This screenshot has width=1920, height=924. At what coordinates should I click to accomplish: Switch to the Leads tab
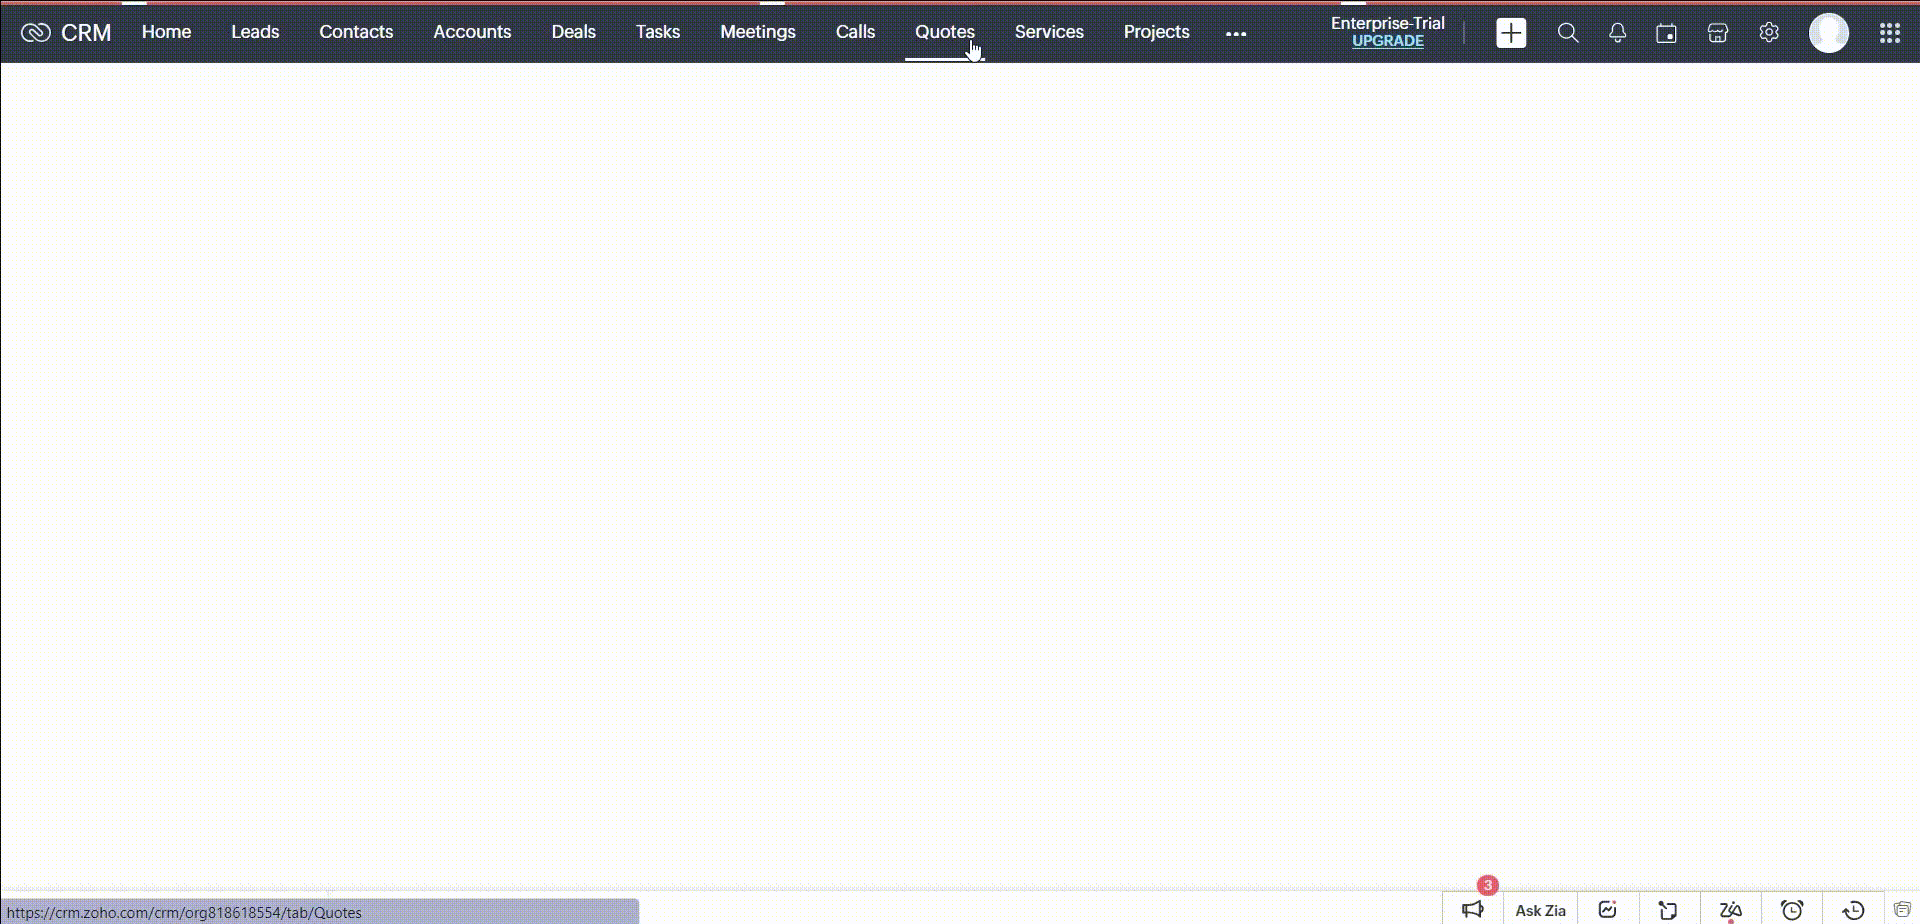click(x=255, y=32)
